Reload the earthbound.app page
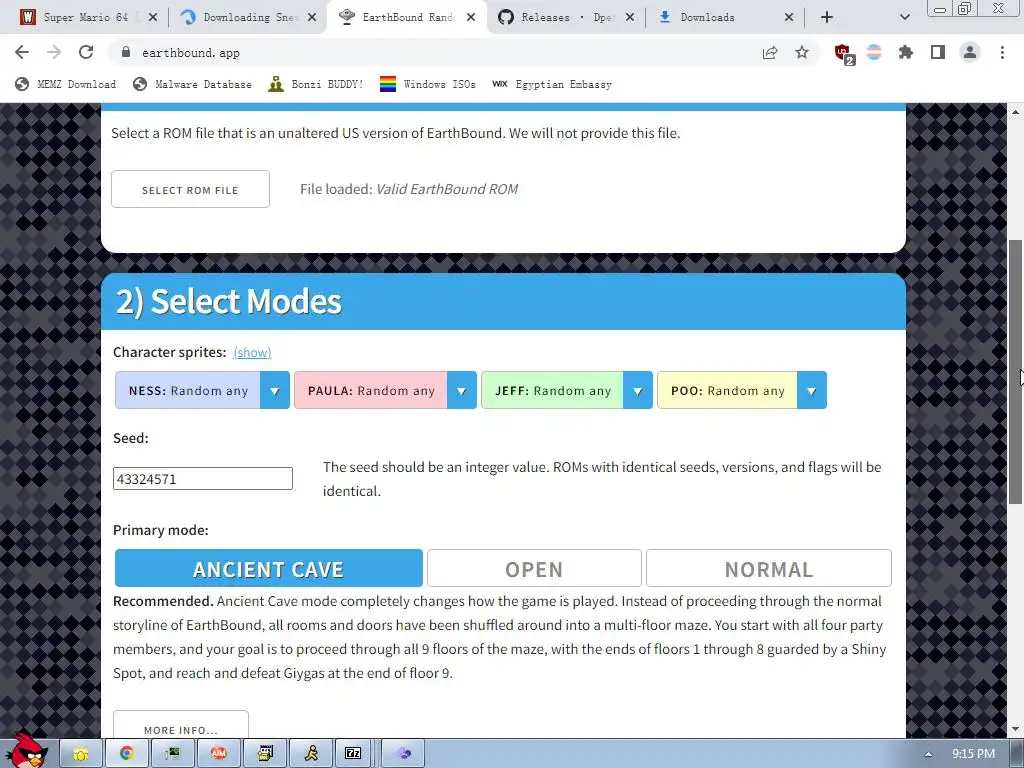This screenshot has height=768, width=1024. click(86, 52)
